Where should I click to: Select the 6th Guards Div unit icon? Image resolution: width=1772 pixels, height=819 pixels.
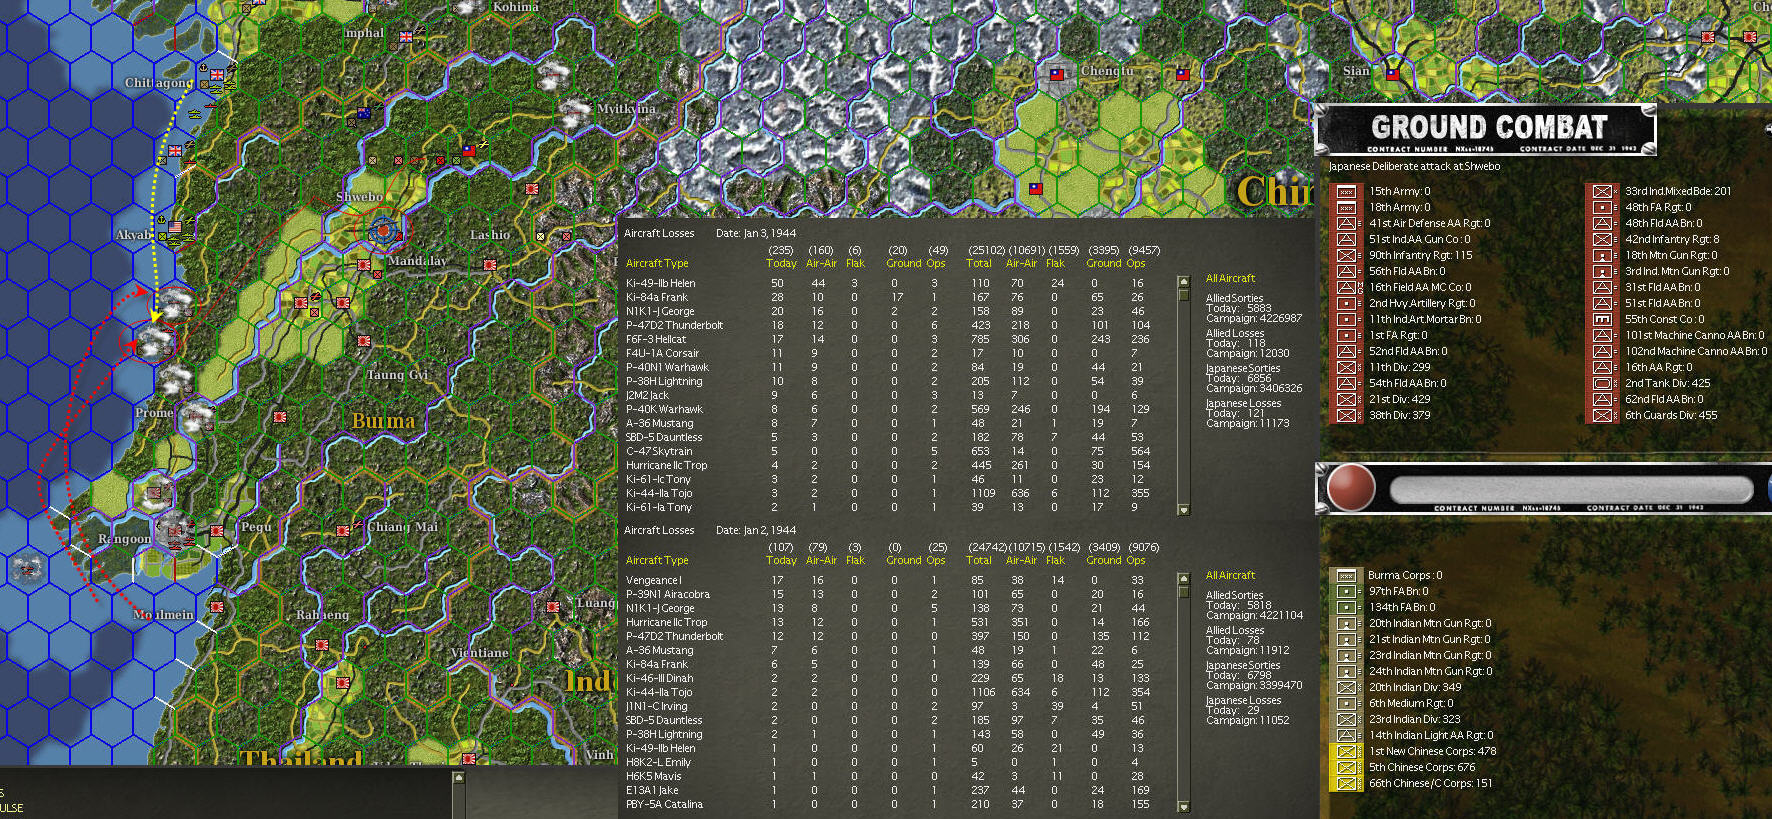point(1602,415)
